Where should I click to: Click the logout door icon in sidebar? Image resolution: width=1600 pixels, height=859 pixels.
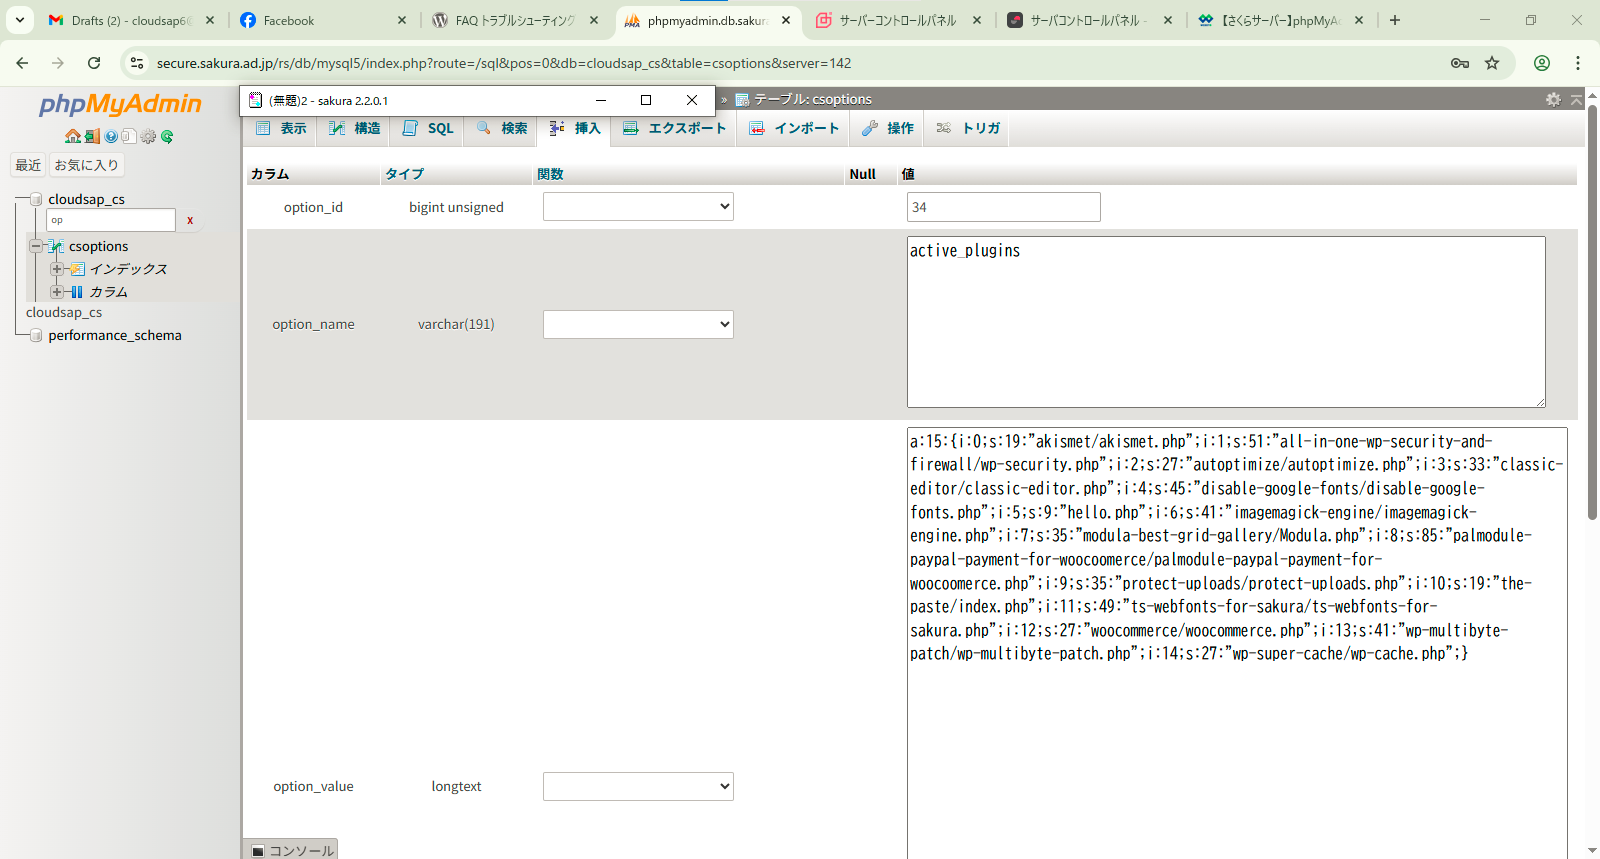[92, 136]
